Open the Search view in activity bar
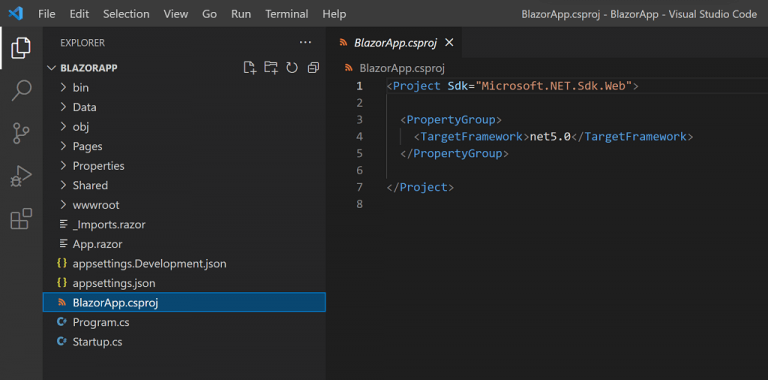 click(21, 91)
